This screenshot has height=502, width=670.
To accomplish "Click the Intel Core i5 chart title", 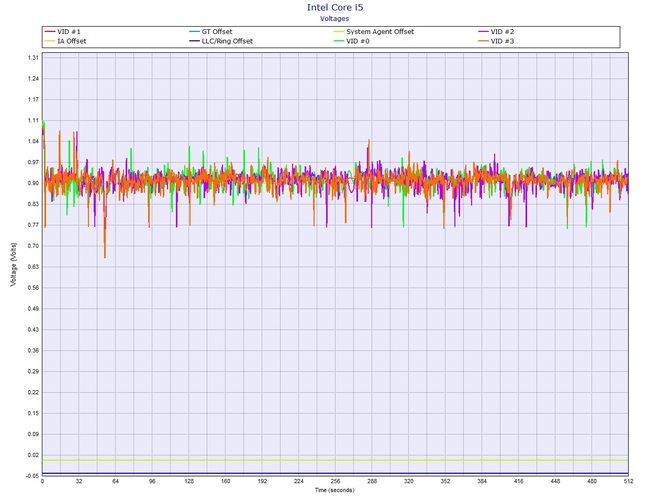I will (335, 7).
